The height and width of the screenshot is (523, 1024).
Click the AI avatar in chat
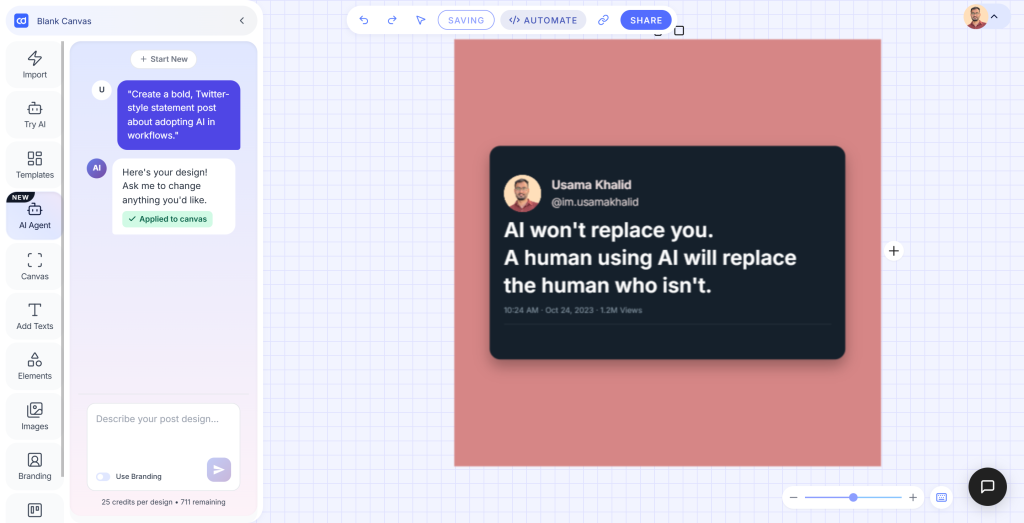pyautogui.click(x=97, y=168)
